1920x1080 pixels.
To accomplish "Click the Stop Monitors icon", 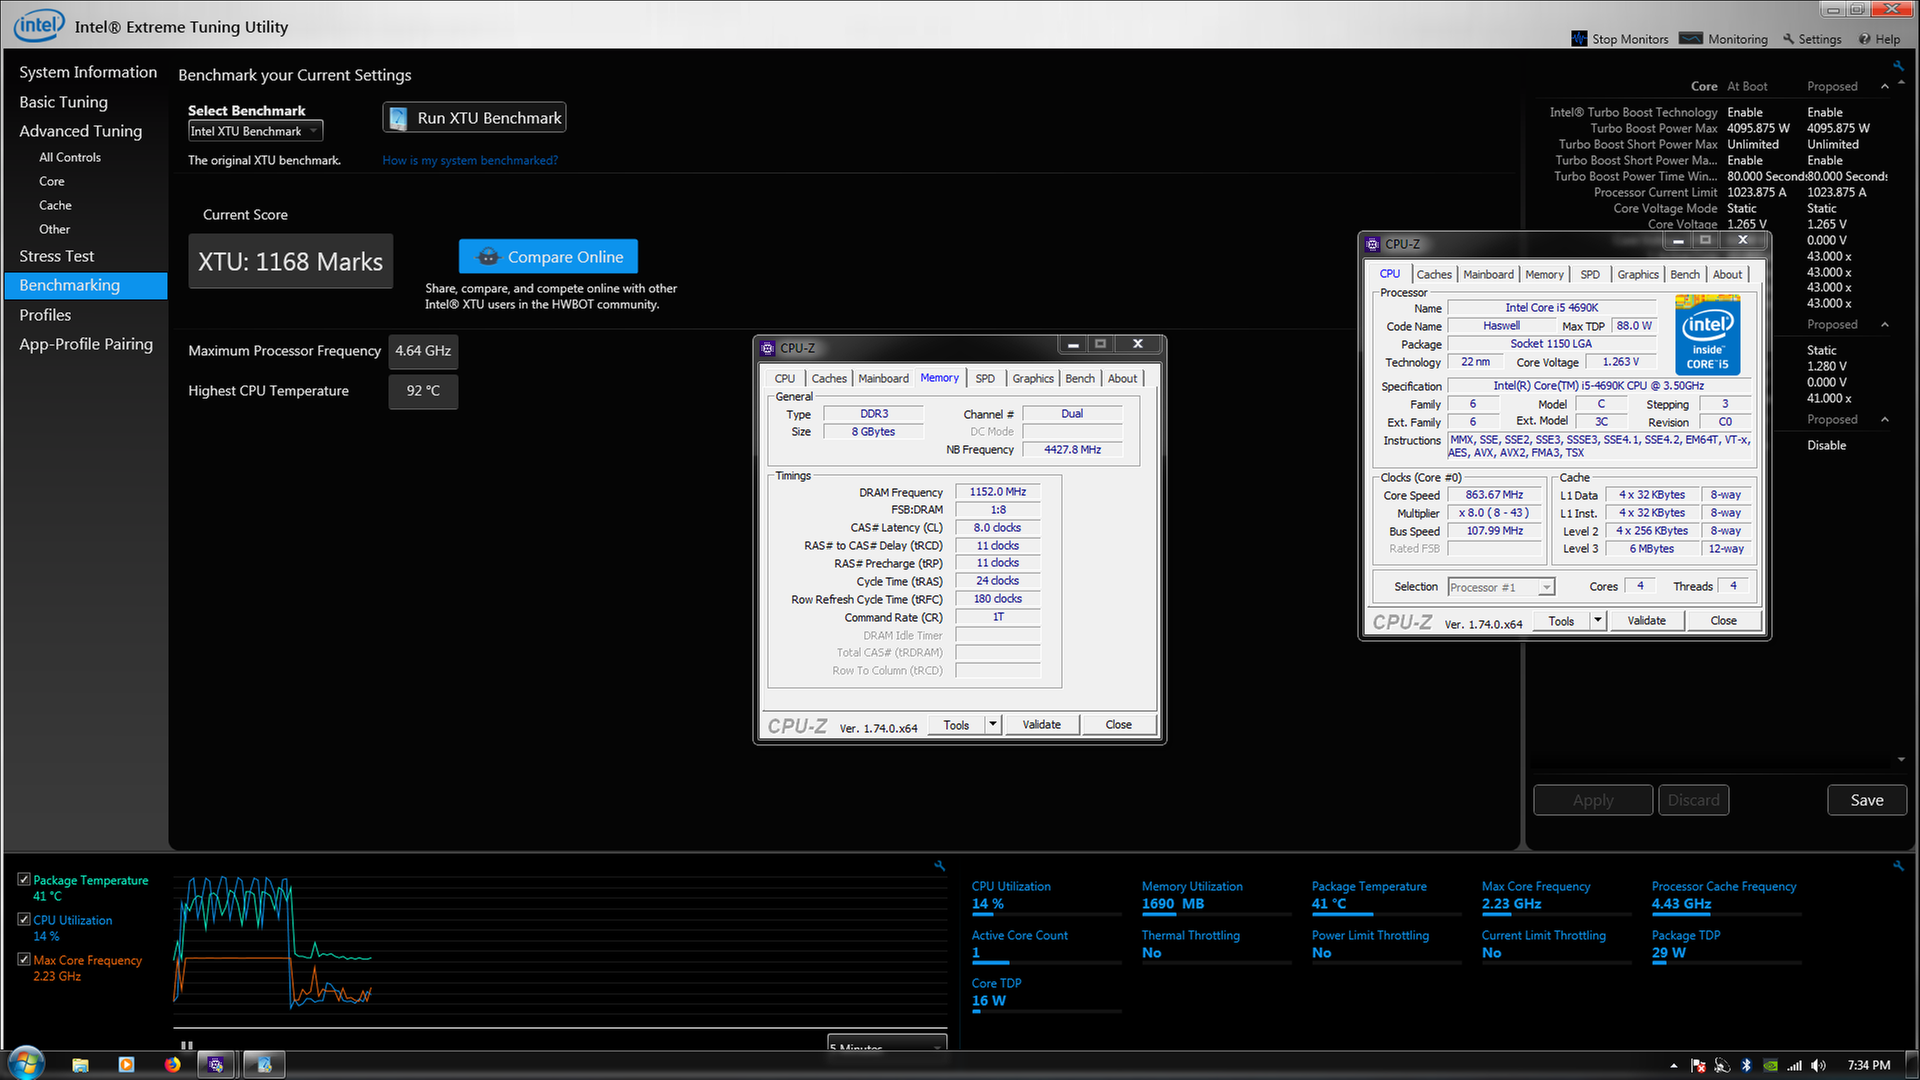I will point(1579,39).
